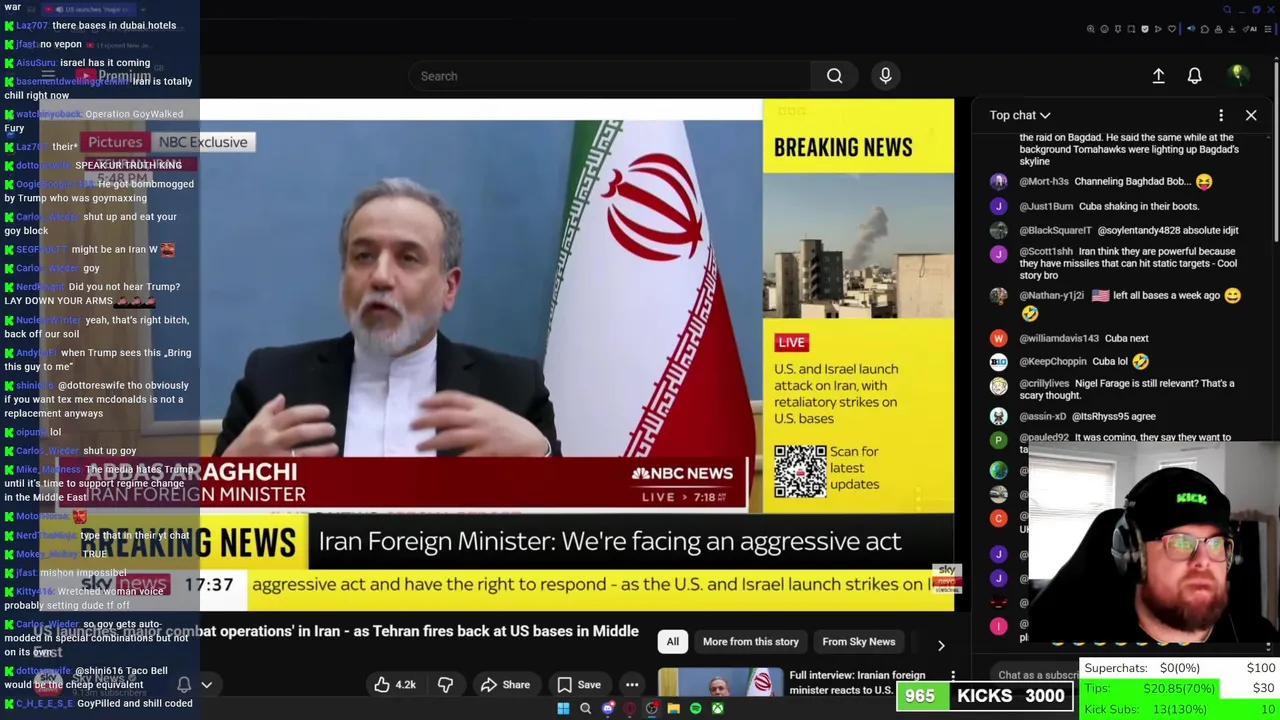Open the OBS icon on the taskbar
This screenshot has height=720, width=1280.
click(651, 708)
